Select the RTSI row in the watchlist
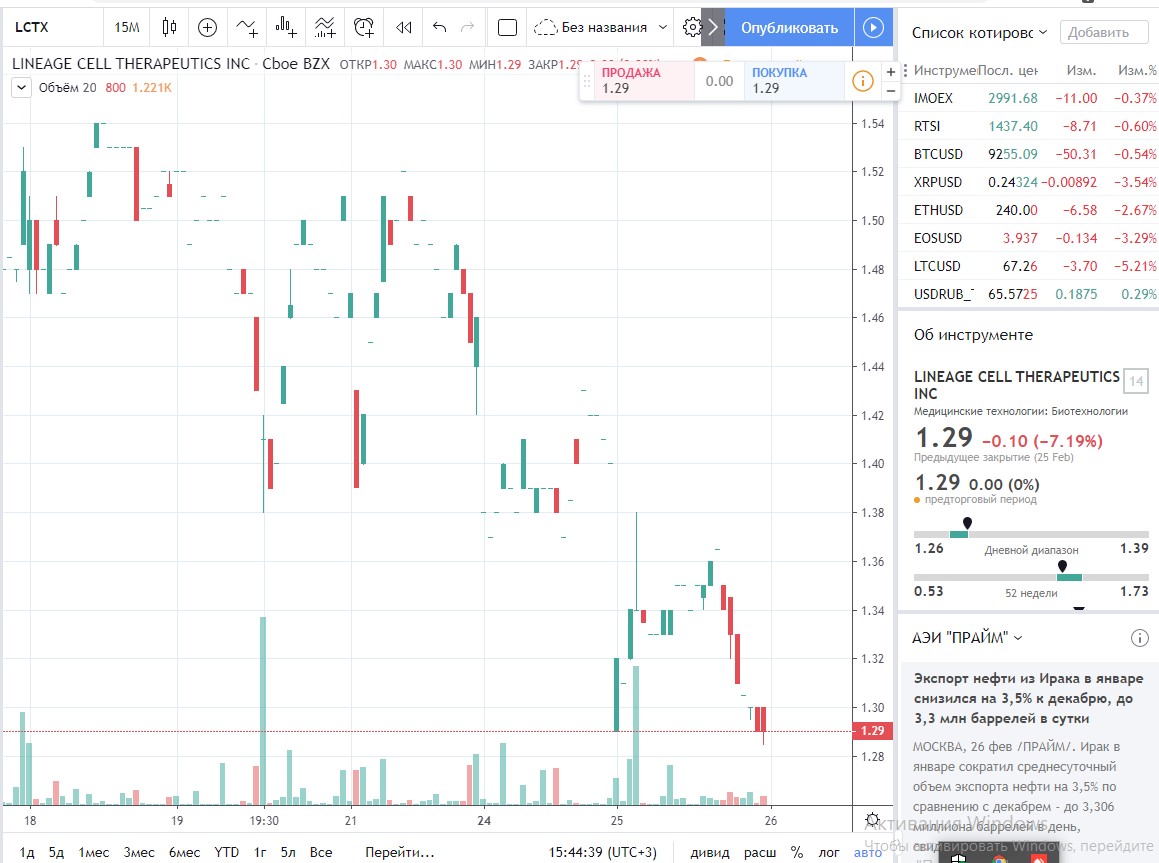1159x863 pixels. pyautogui.click(x=1028, y=126)
